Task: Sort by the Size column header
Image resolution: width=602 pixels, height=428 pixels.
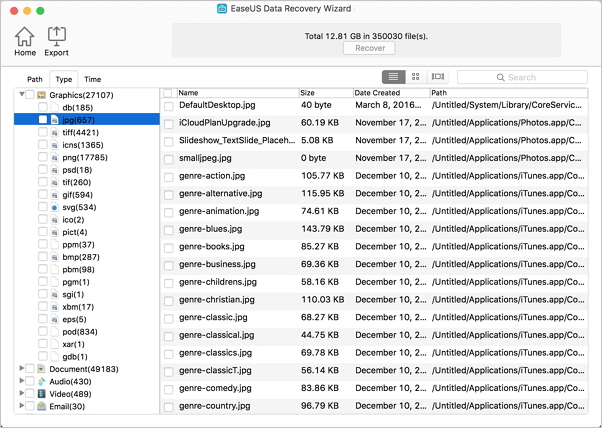Action: coord(326,93)
